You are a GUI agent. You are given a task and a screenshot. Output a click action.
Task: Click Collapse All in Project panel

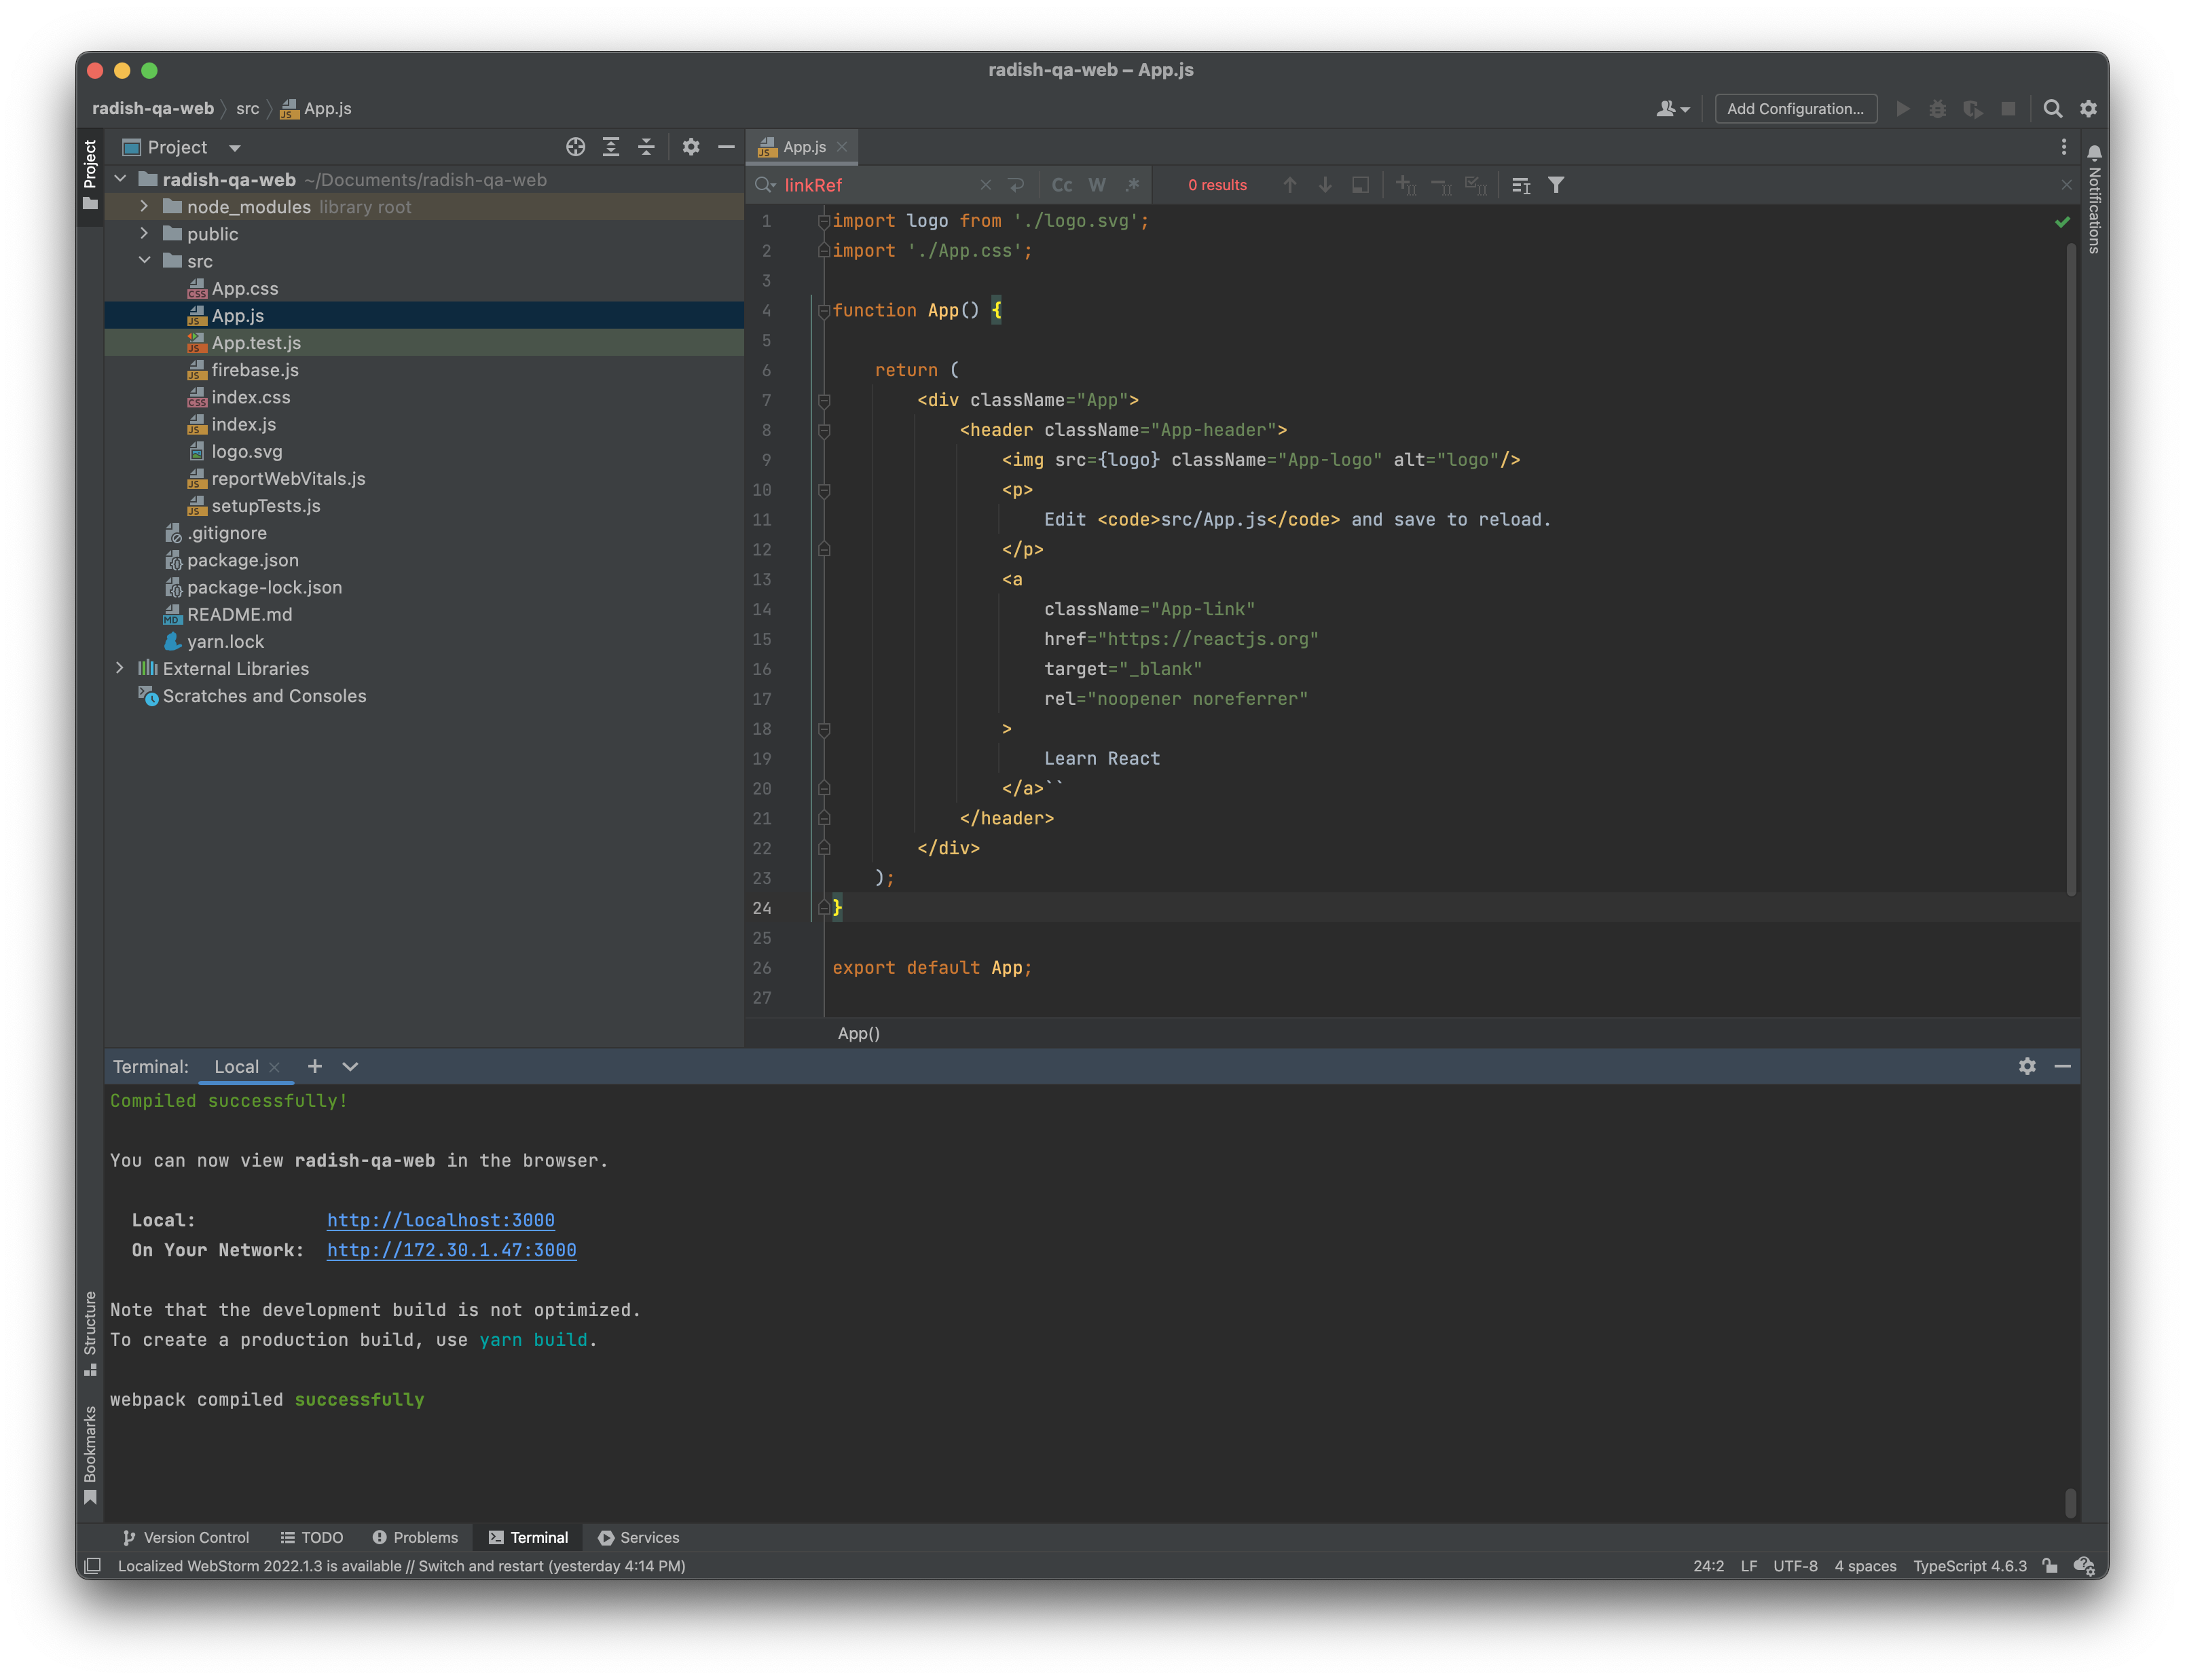point(647,147)
